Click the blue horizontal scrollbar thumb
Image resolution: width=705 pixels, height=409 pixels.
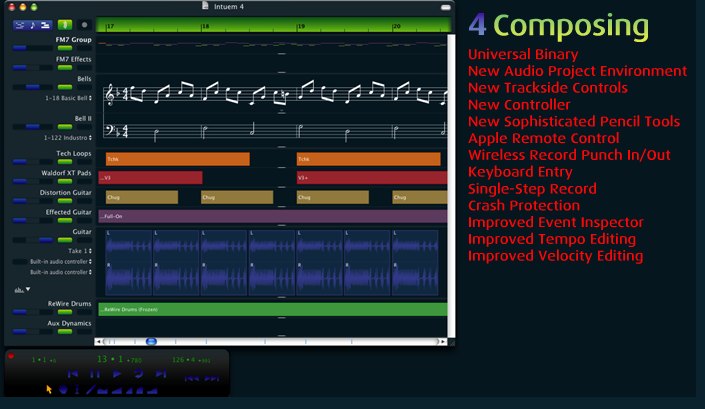[150, 341]
